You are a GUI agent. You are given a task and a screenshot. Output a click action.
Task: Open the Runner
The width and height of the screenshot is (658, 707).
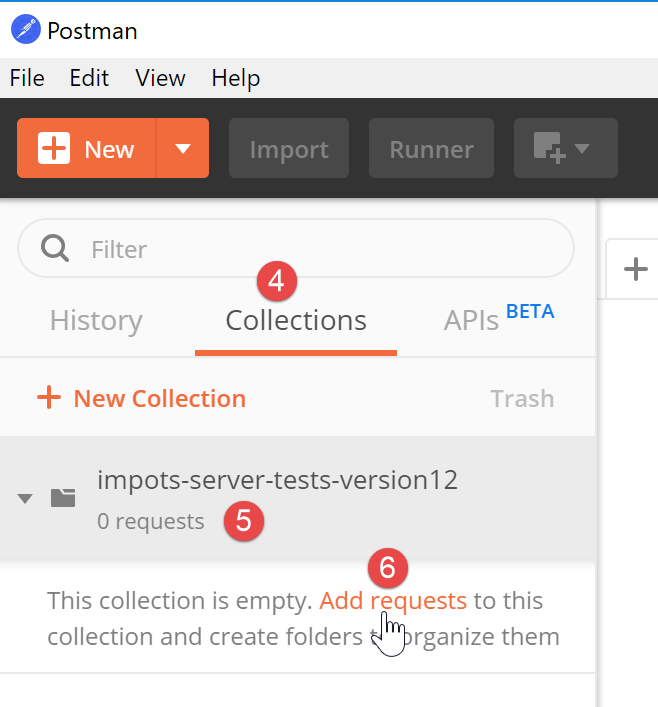[x=431, y=149]
